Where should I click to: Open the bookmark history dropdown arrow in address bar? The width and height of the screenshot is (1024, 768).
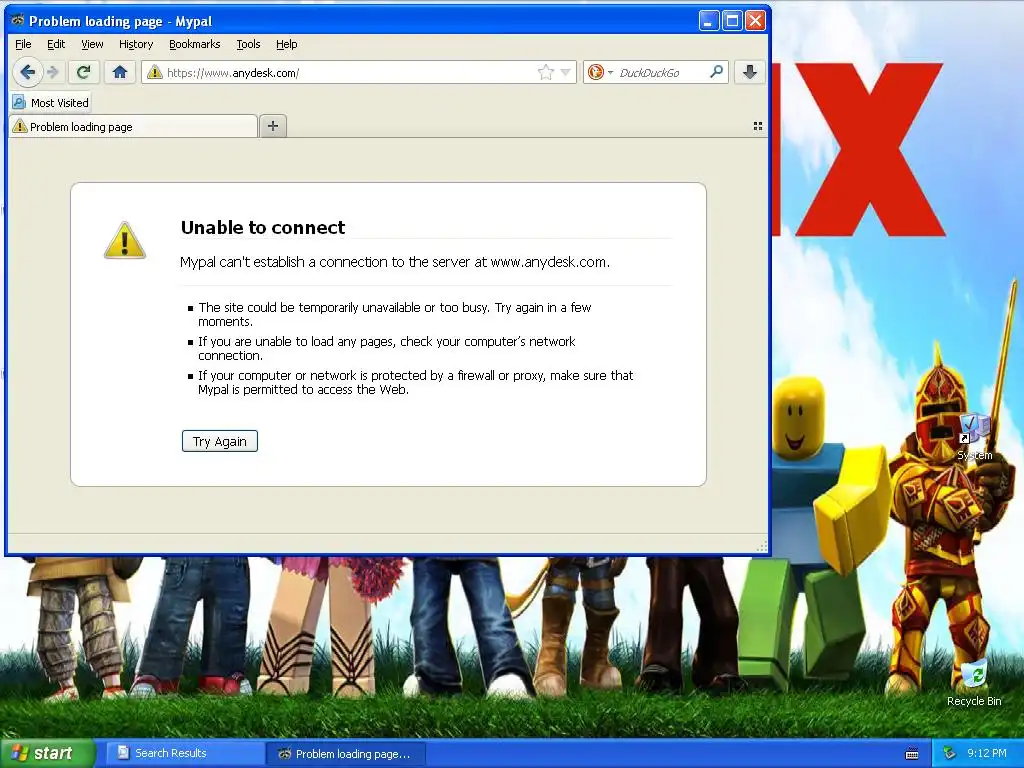tap(566, 72)
